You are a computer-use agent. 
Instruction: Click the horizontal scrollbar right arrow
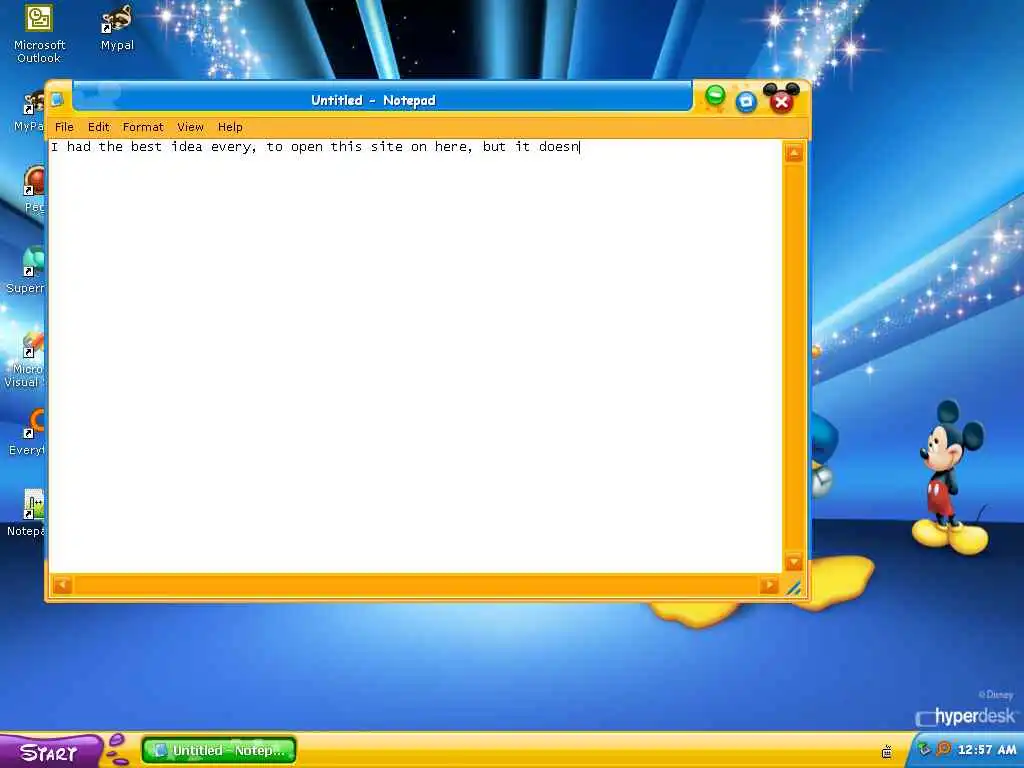769,585
